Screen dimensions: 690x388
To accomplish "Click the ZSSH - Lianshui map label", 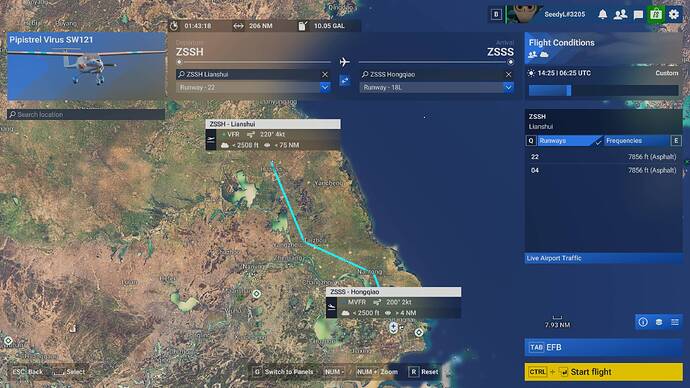I will tap(273, 124).
